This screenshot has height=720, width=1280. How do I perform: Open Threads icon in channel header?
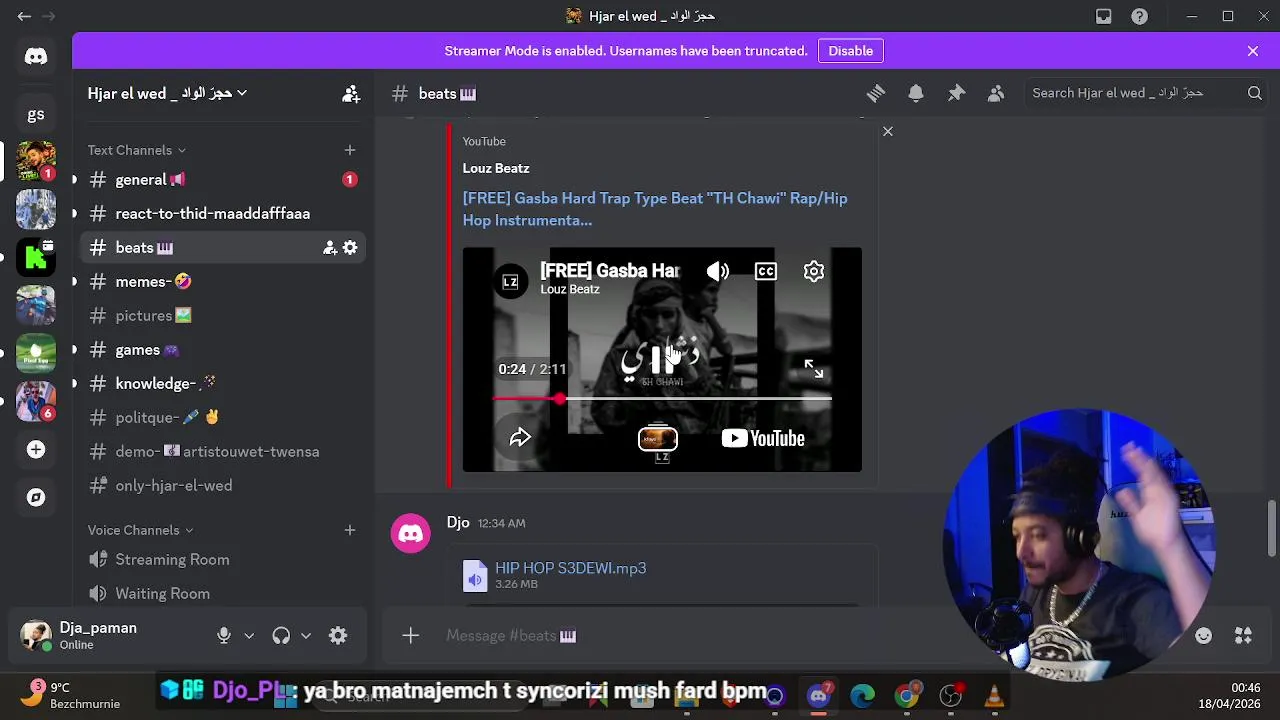pos(876,93)
